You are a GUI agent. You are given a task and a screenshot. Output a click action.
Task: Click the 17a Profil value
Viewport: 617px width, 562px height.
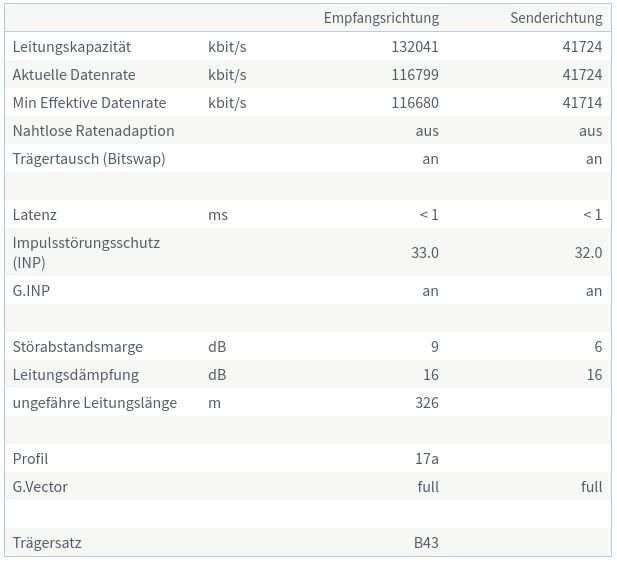(426, 458)
